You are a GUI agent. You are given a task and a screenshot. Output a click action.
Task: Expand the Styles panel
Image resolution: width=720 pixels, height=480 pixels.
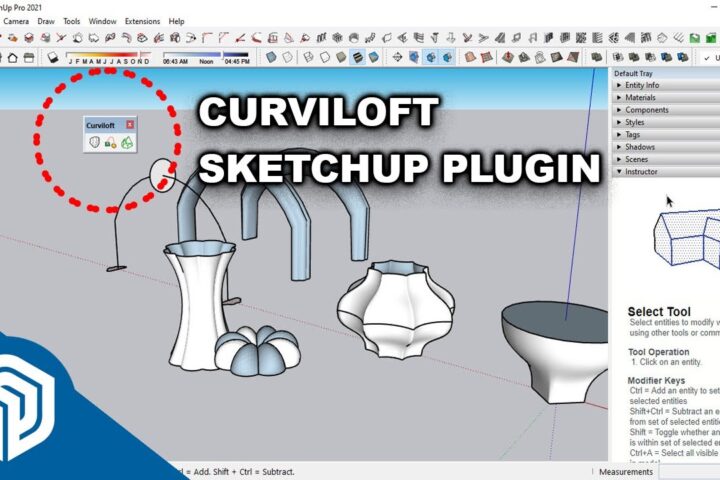(x=666, y=122)
